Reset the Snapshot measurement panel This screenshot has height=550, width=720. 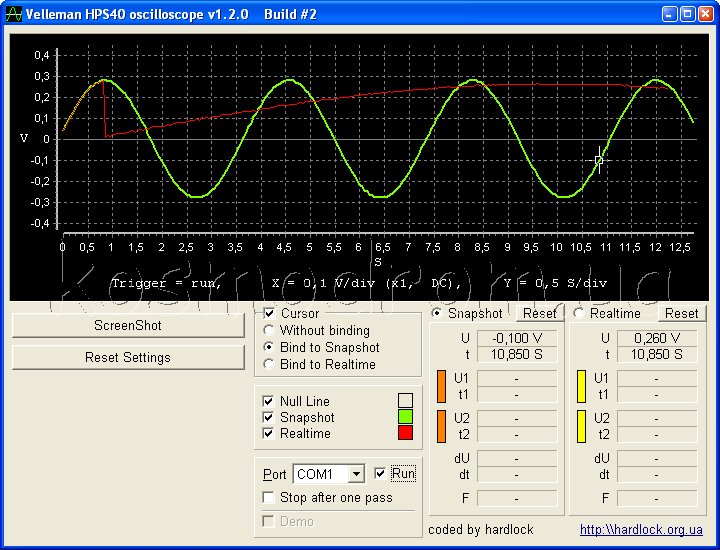point(540,314)
